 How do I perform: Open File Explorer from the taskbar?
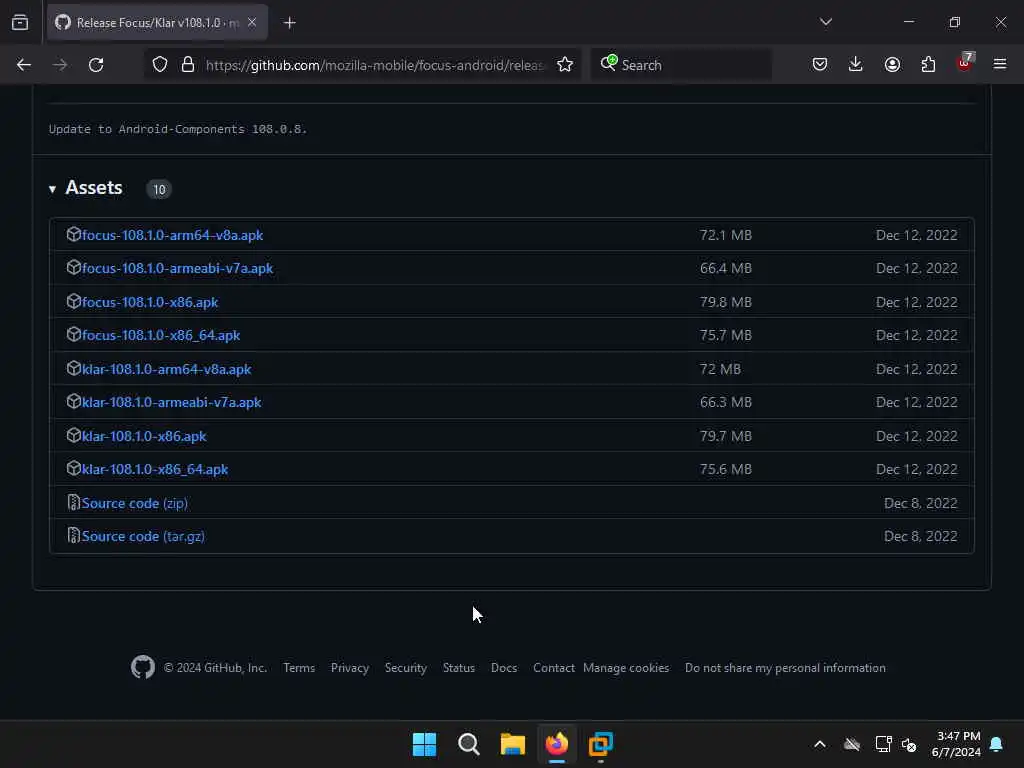pos(513,744)
